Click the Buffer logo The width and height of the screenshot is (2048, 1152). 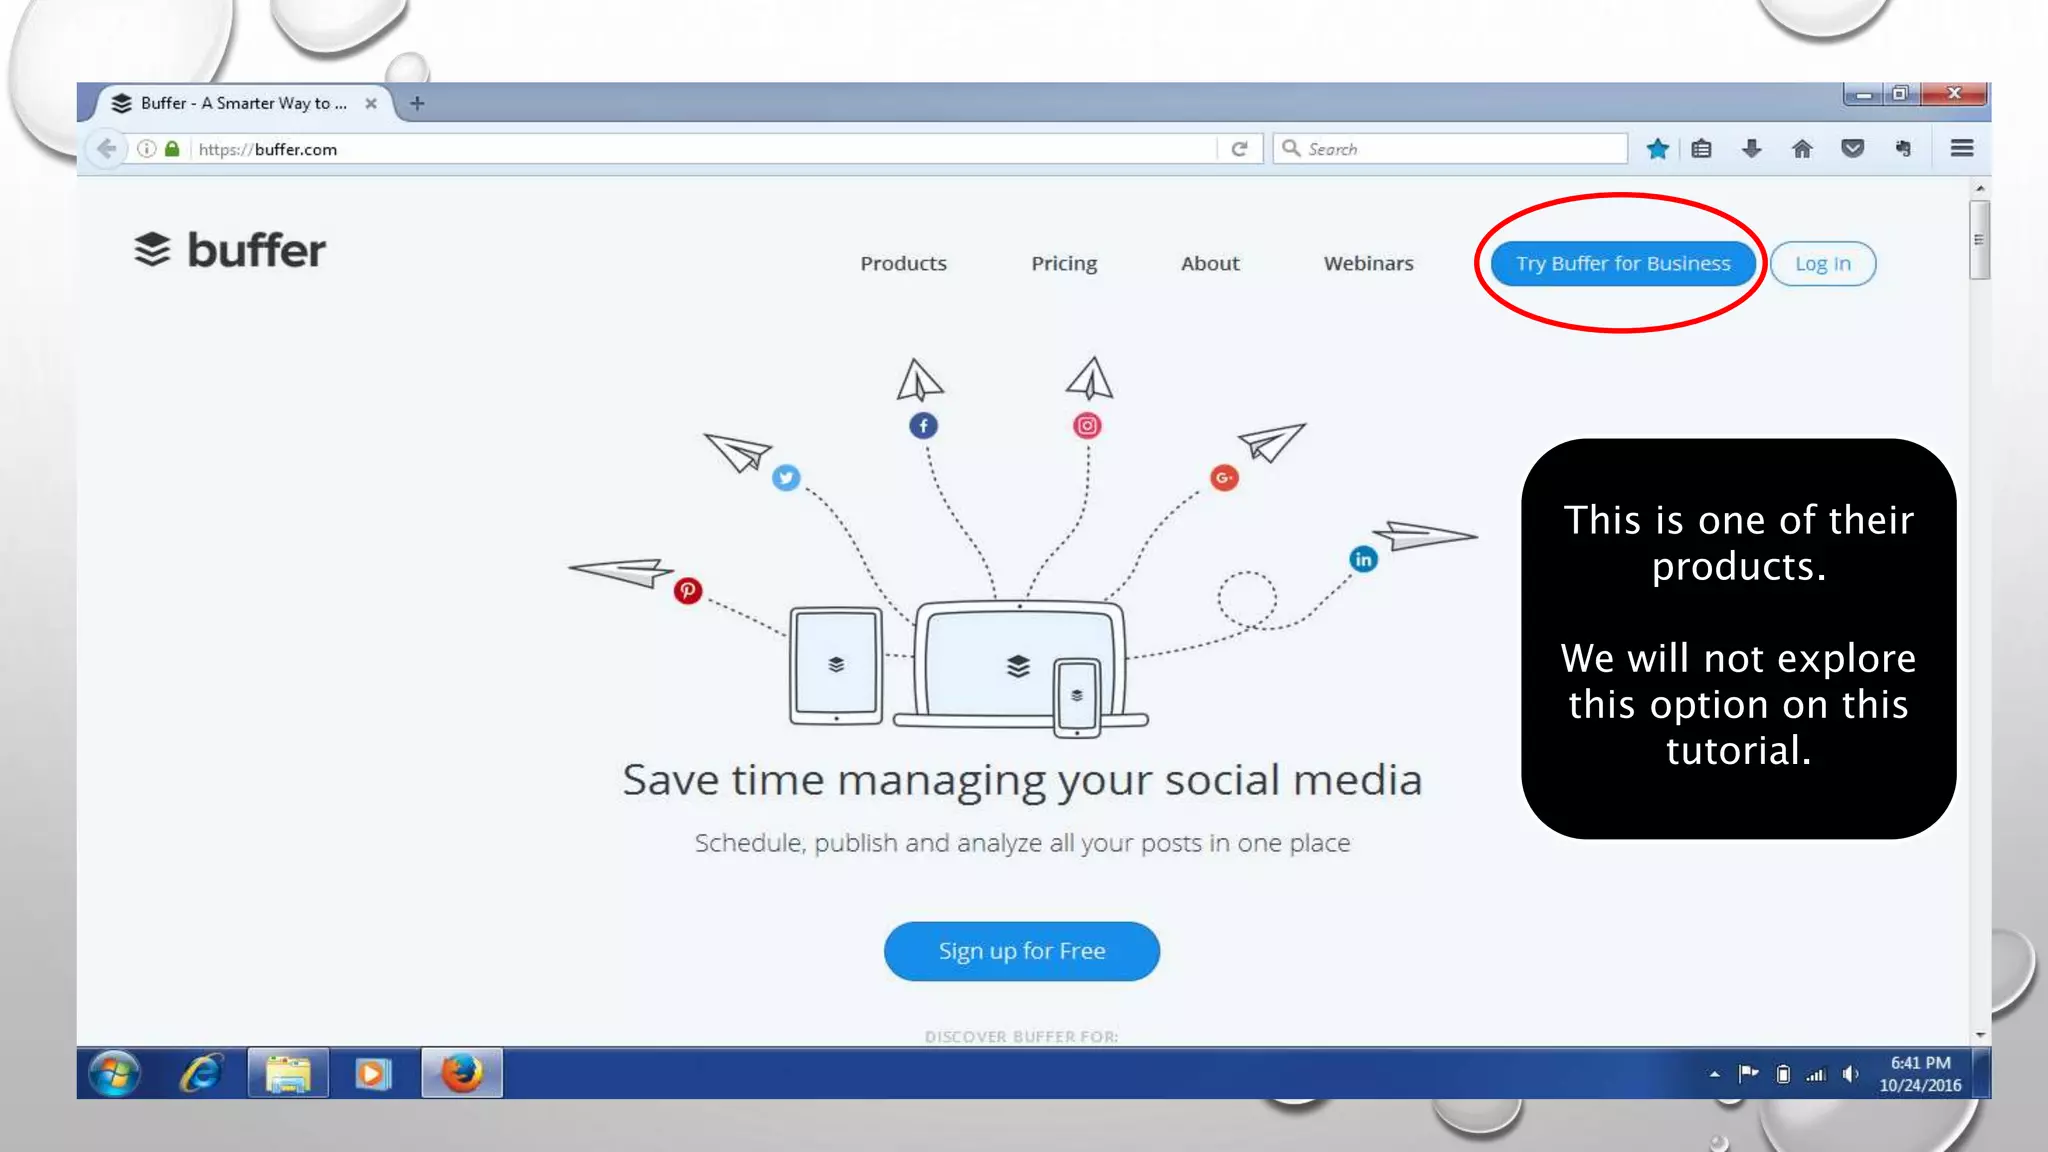click(x=230, y=250)
